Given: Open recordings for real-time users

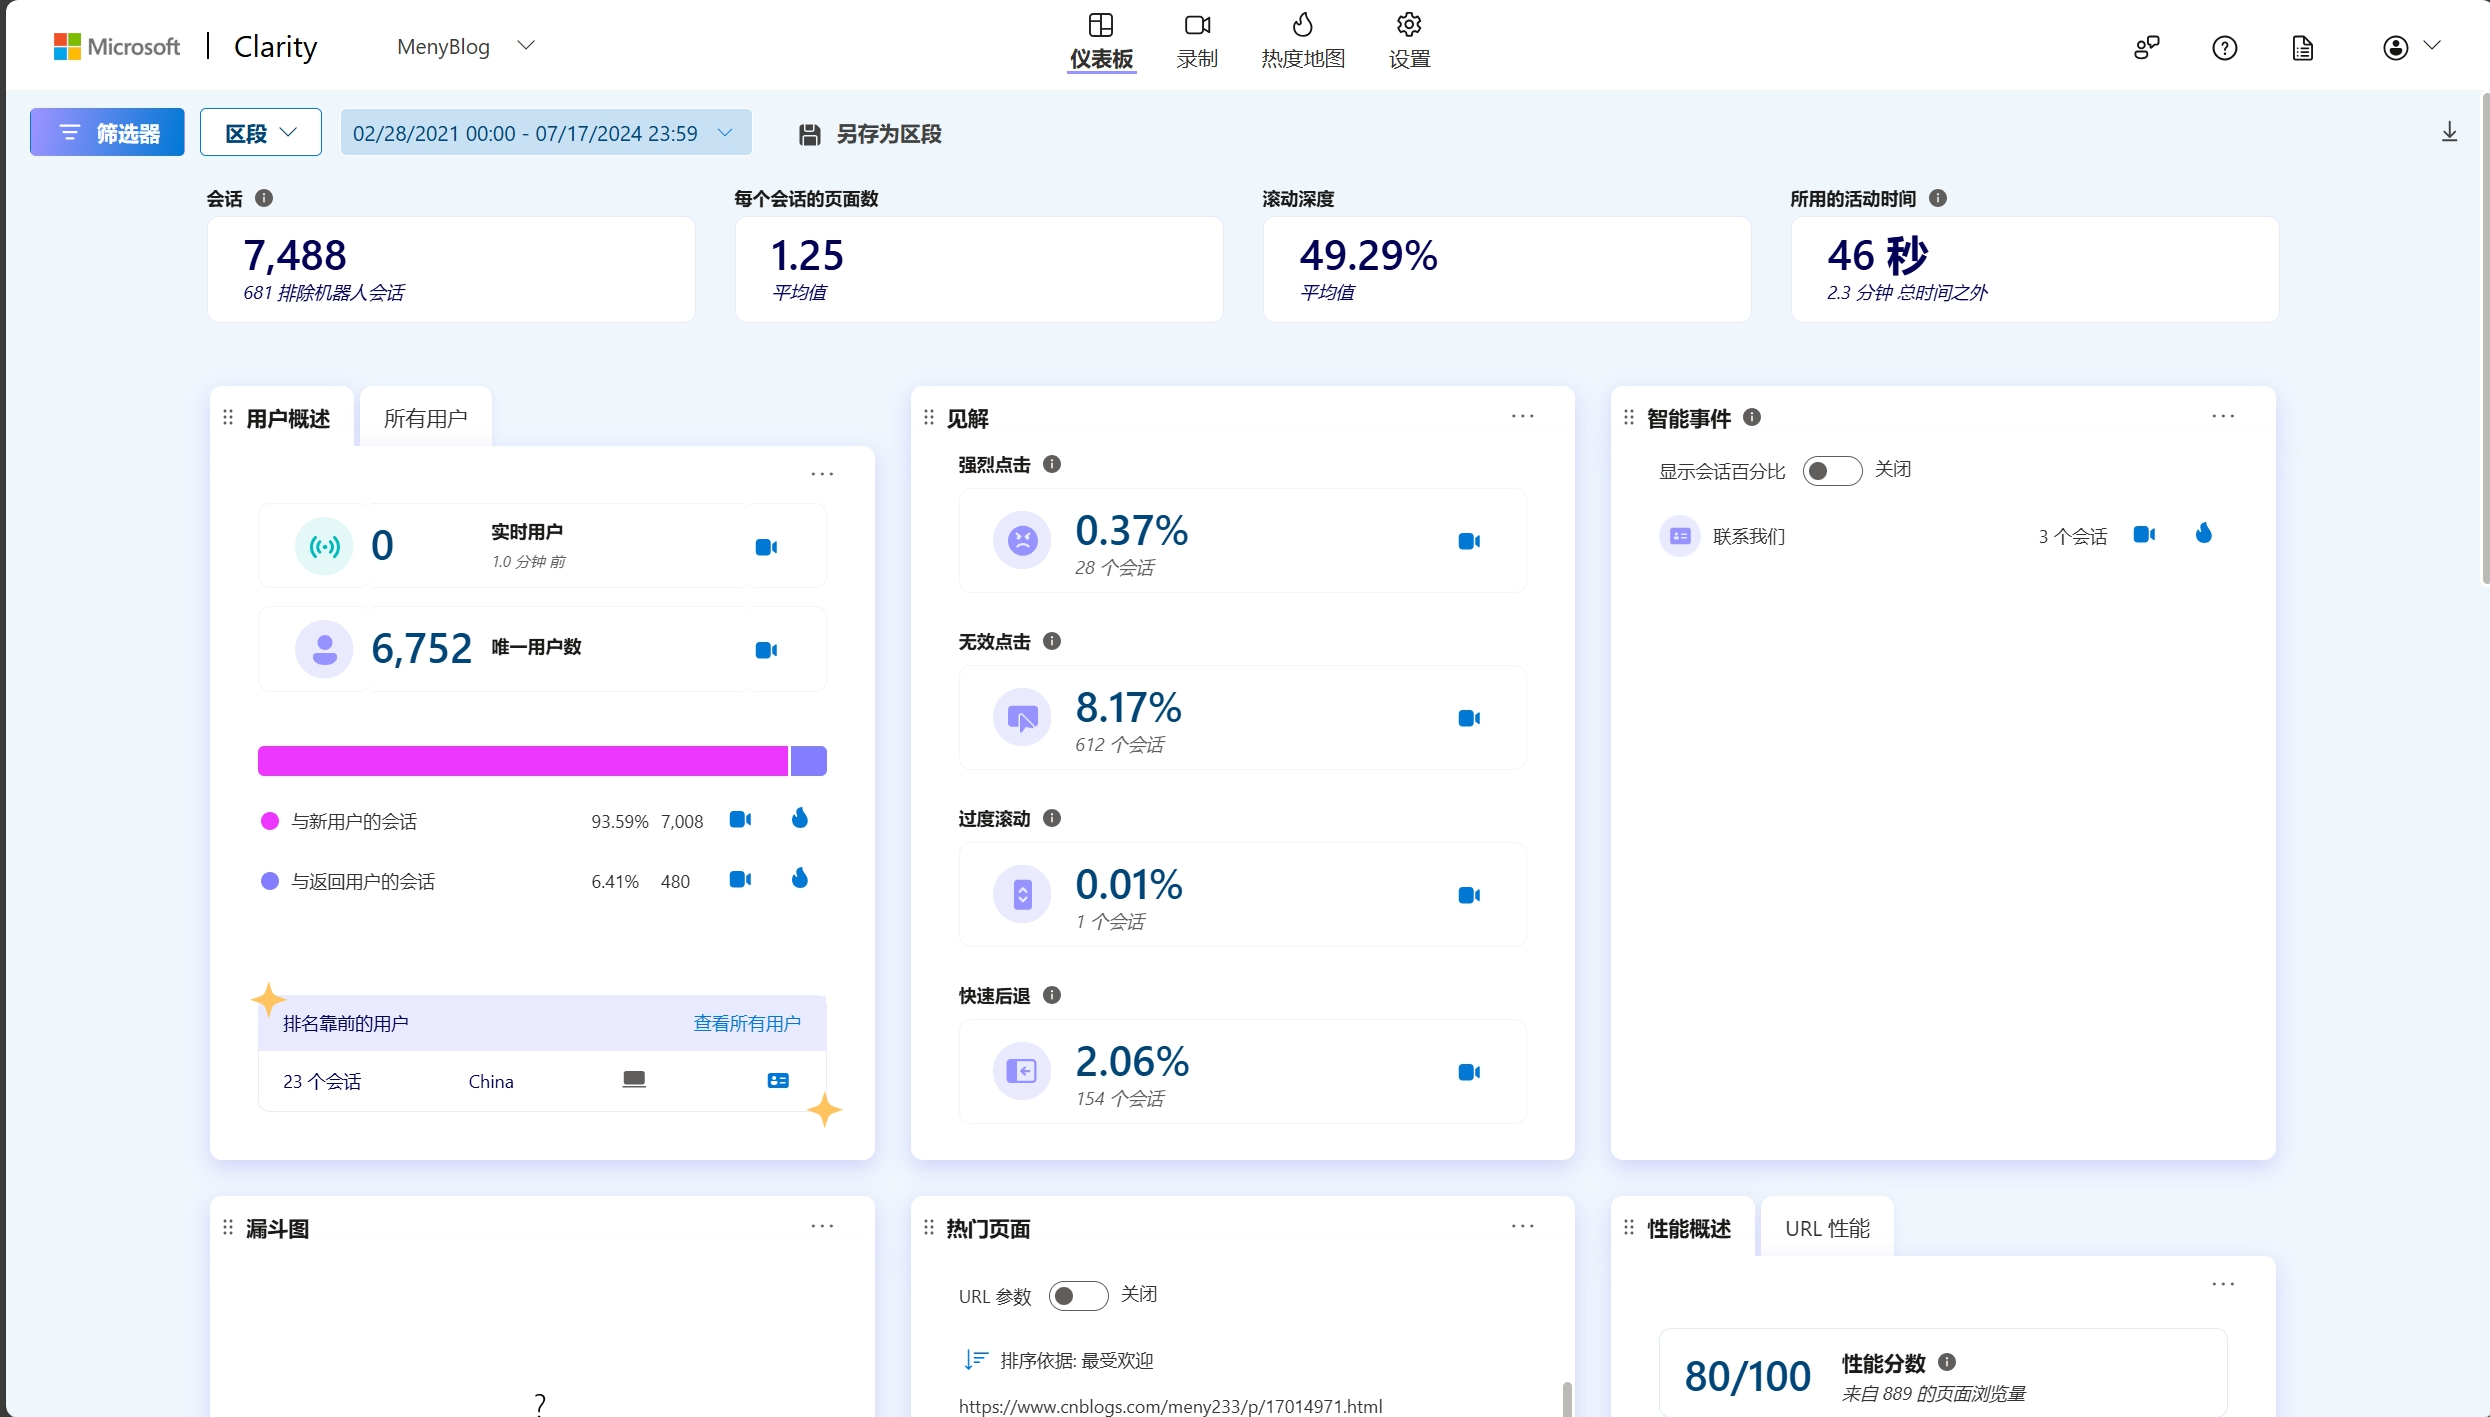Looking at the screenshot, I should click(x=766, y=547).
